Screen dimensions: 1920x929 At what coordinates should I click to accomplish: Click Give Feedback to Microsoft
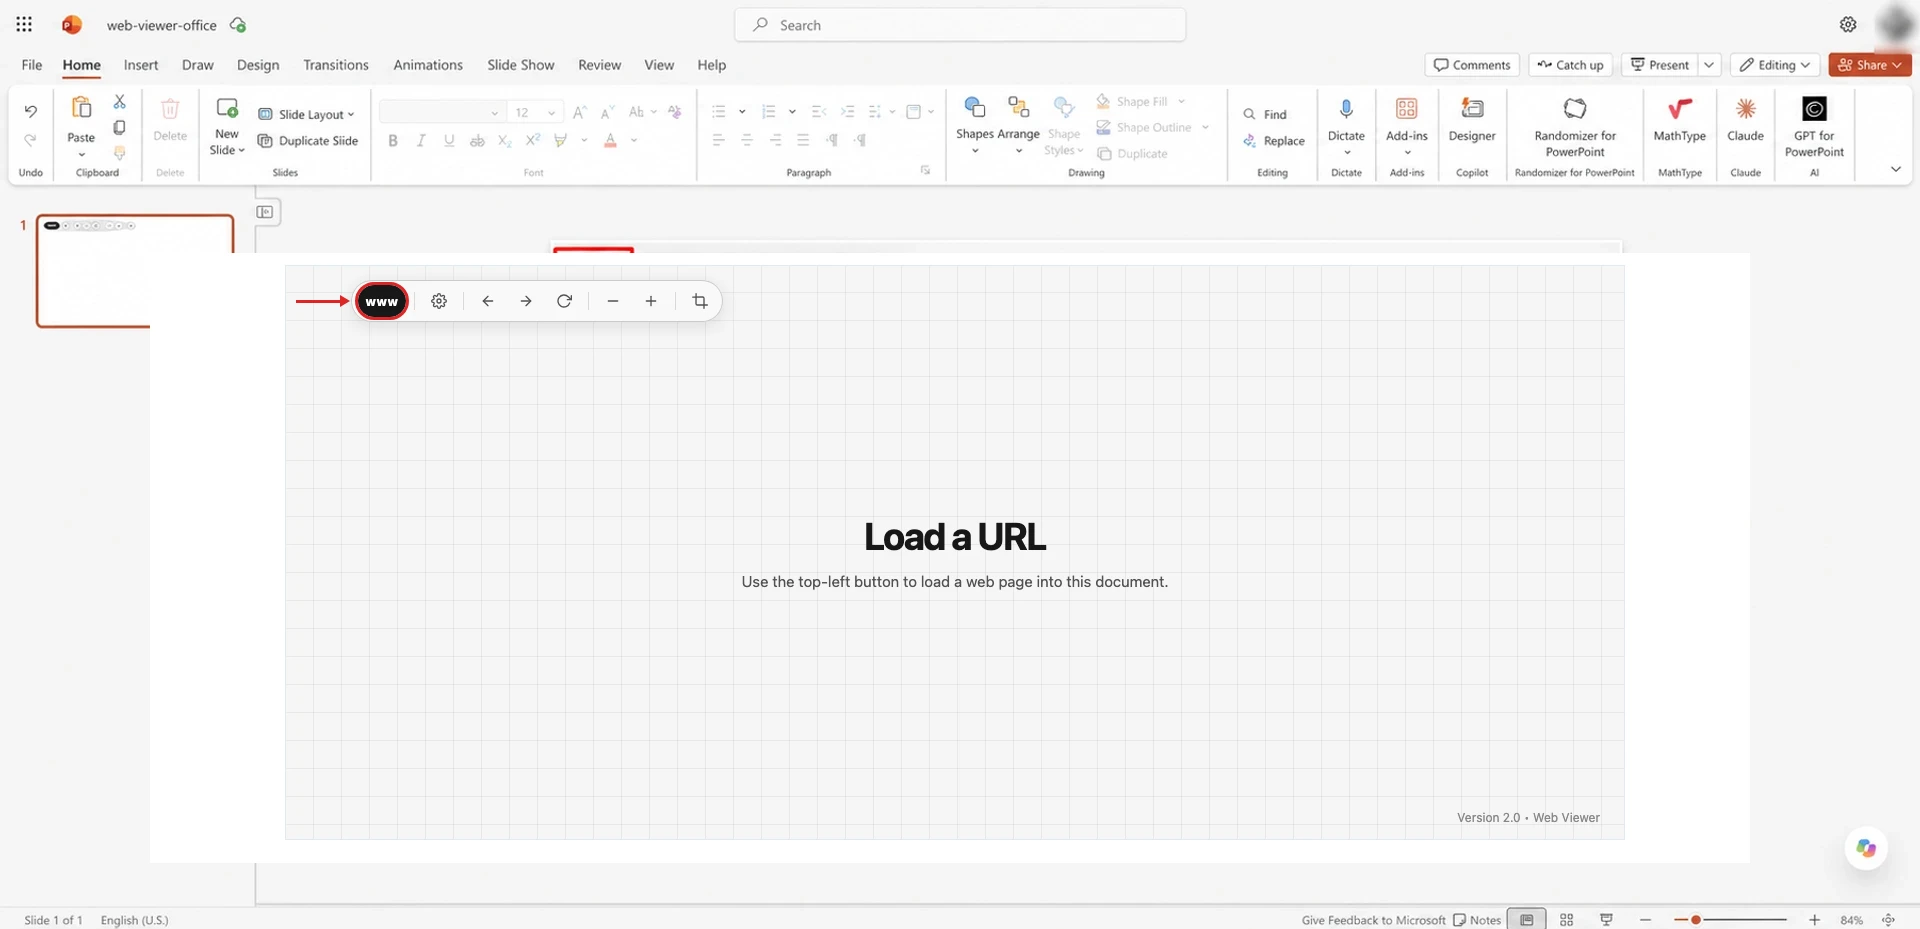tap(1373, 920)
